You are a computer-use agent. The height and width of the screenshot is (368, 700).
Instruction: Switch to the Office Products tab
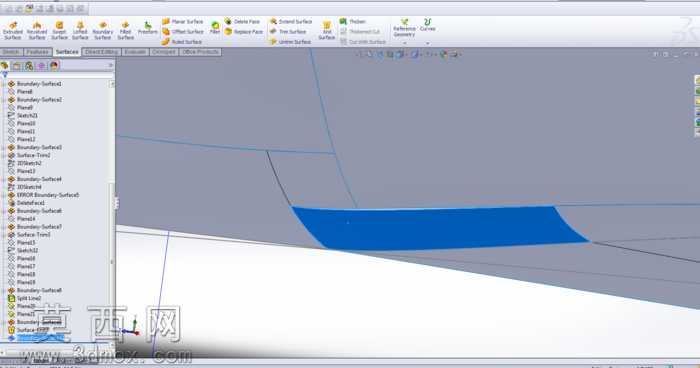200,52
